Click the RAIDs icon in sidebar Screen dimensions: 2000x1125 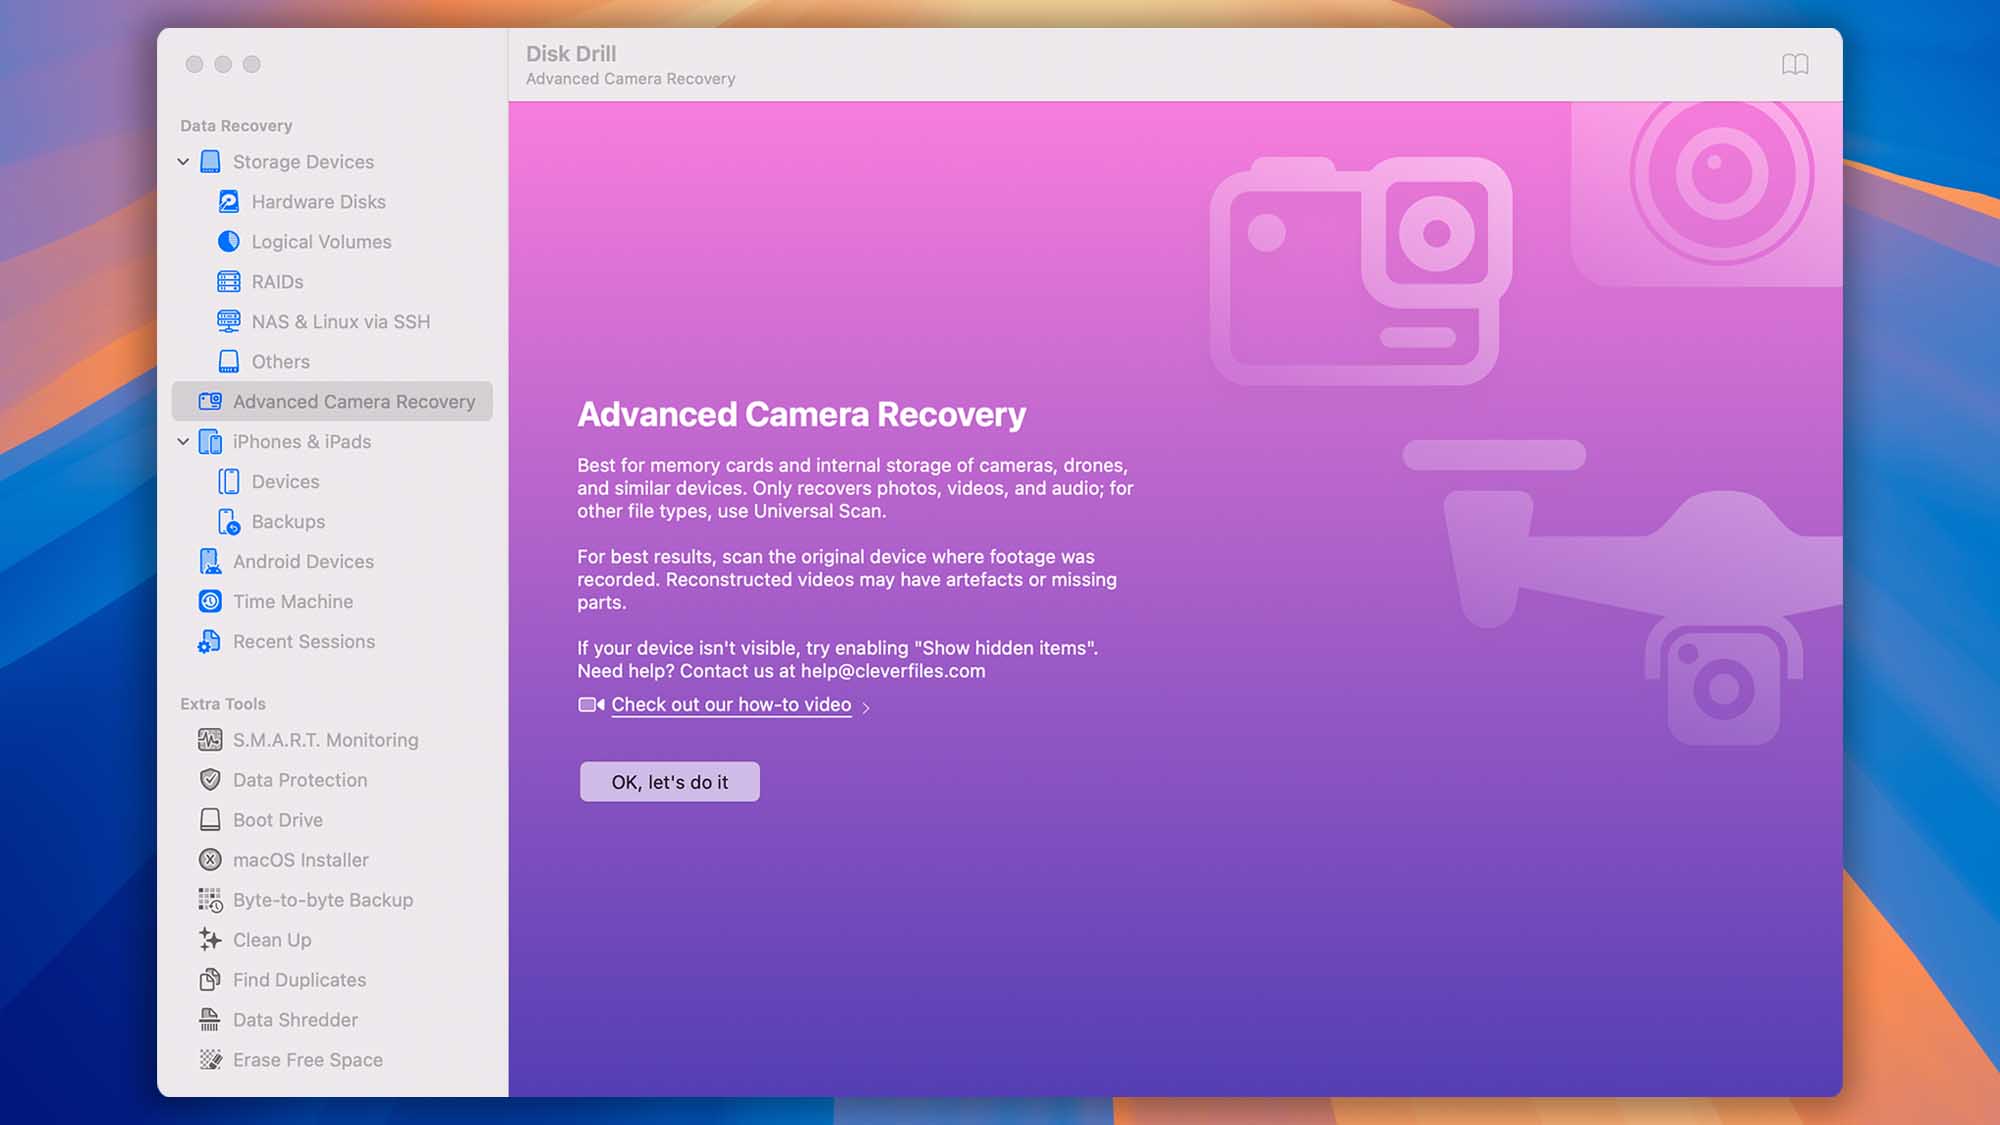point(229,282)
